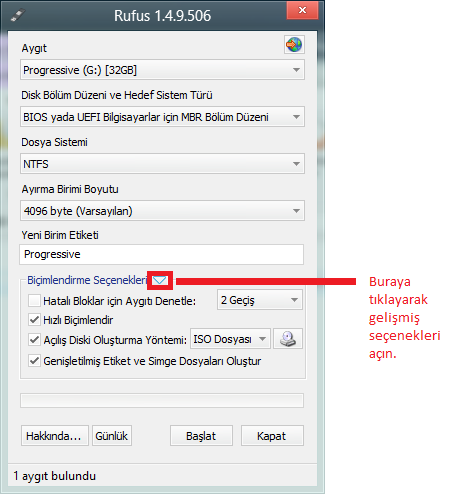Open the Günlük log window

click(x=112, y=436)
